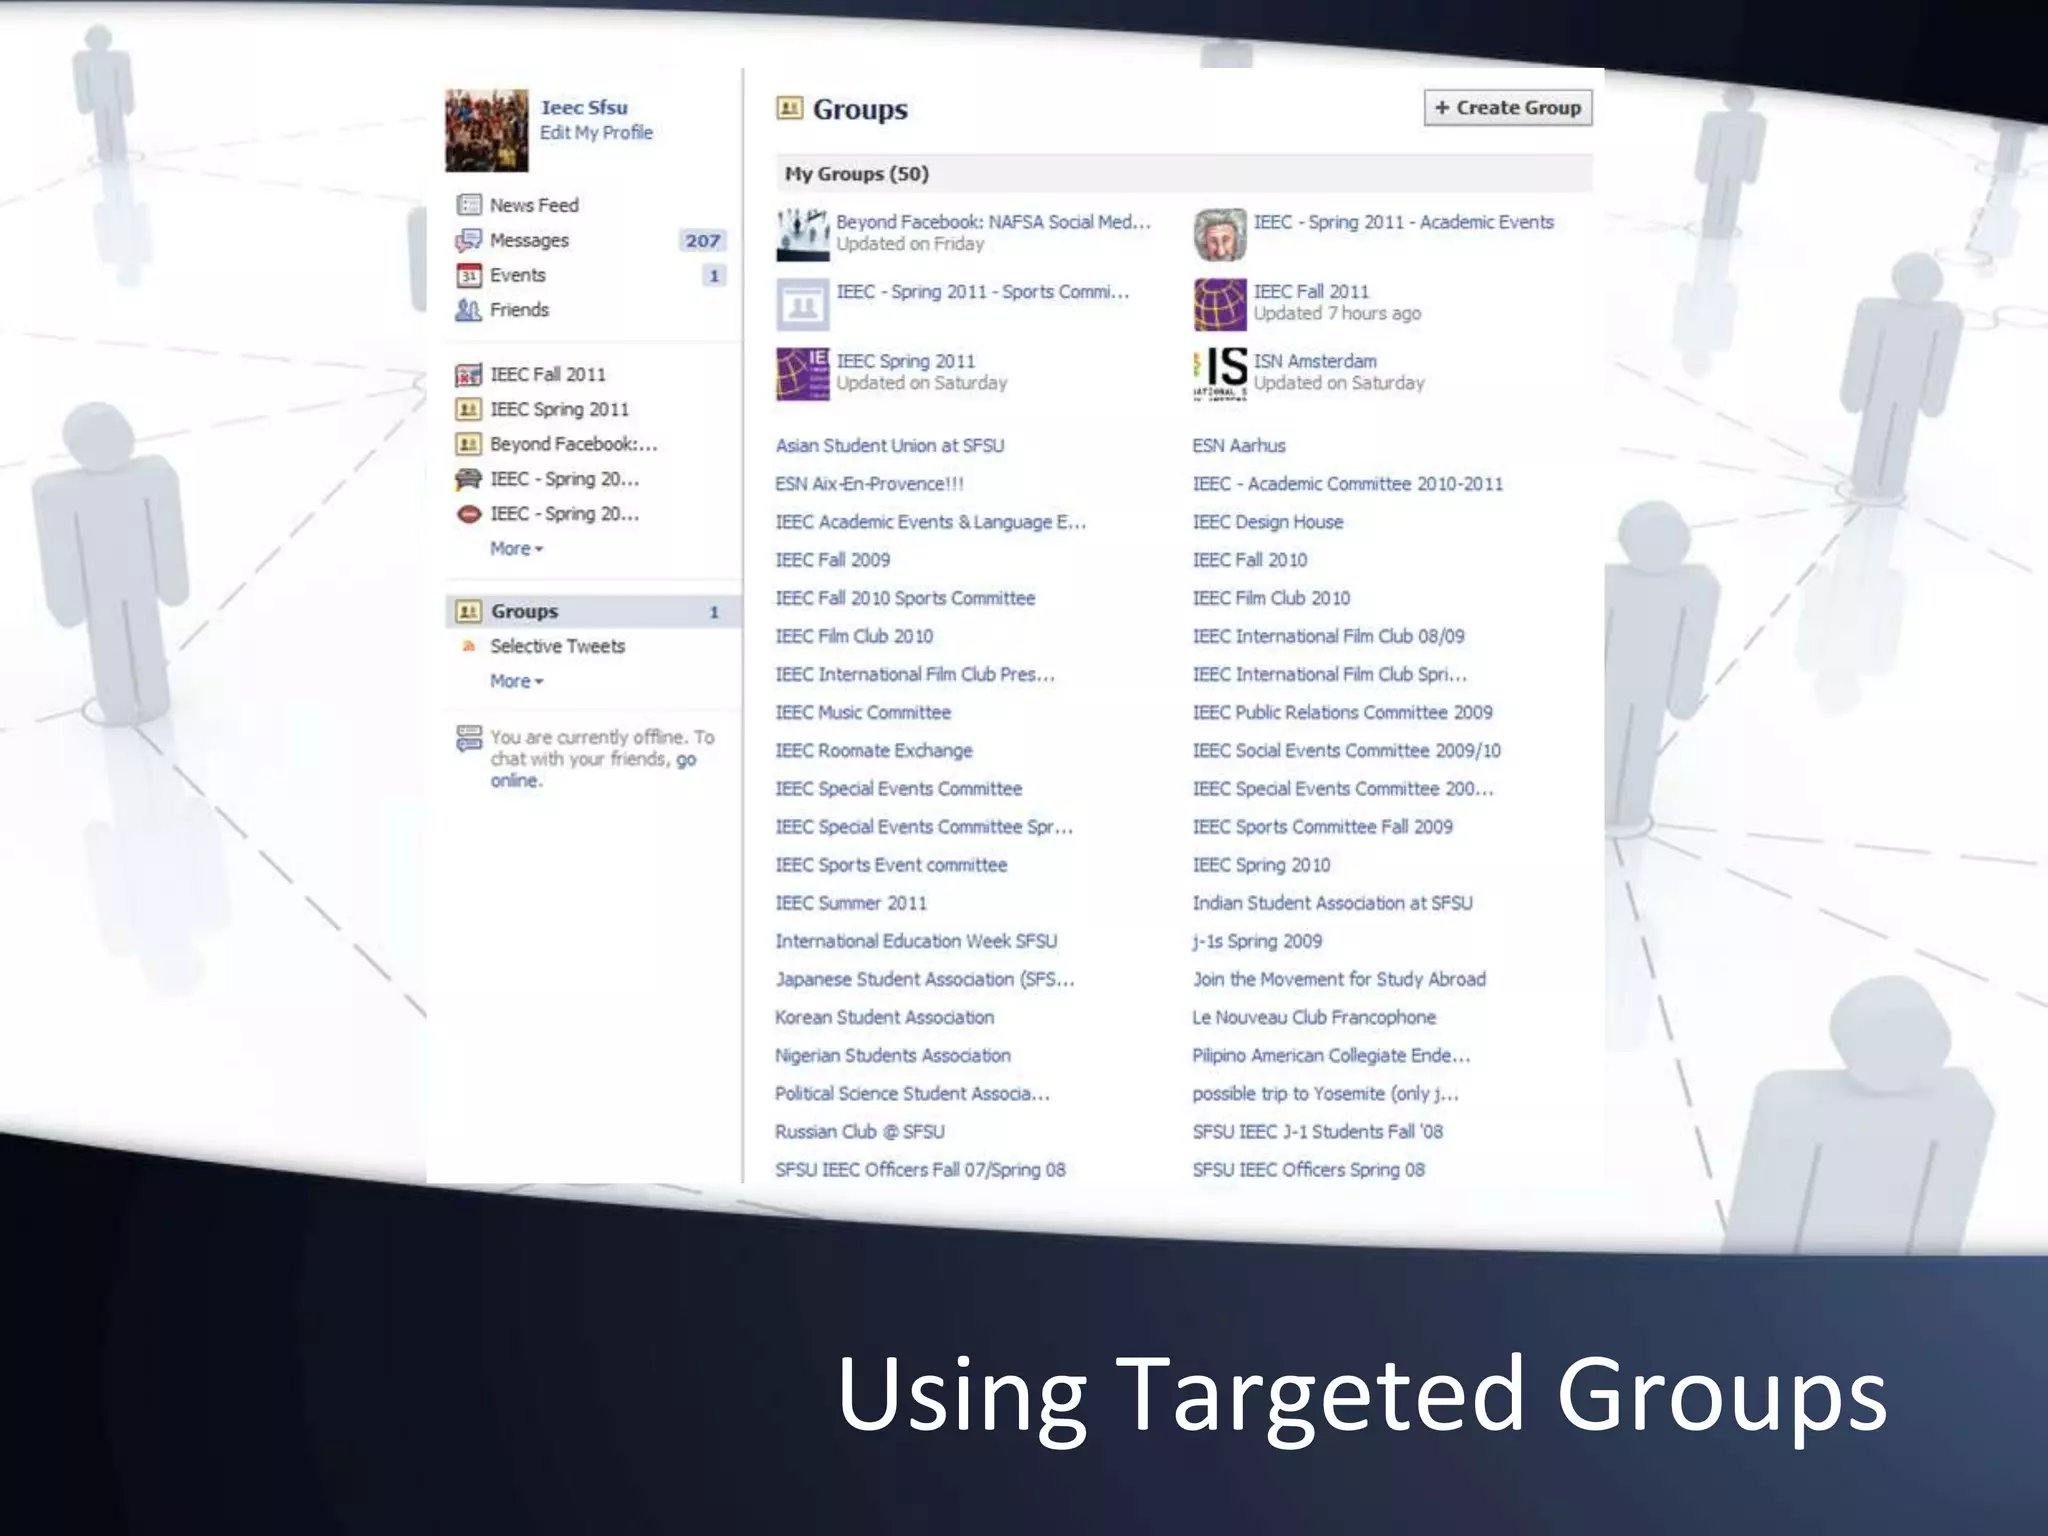Click the Groups header icon
2048x1536 pixels.
pos(789,108)
